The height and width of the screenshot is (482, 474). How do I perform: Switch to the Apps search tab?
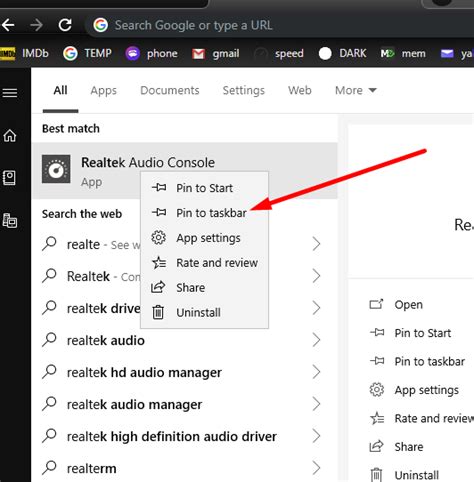(x=104, y=91)
